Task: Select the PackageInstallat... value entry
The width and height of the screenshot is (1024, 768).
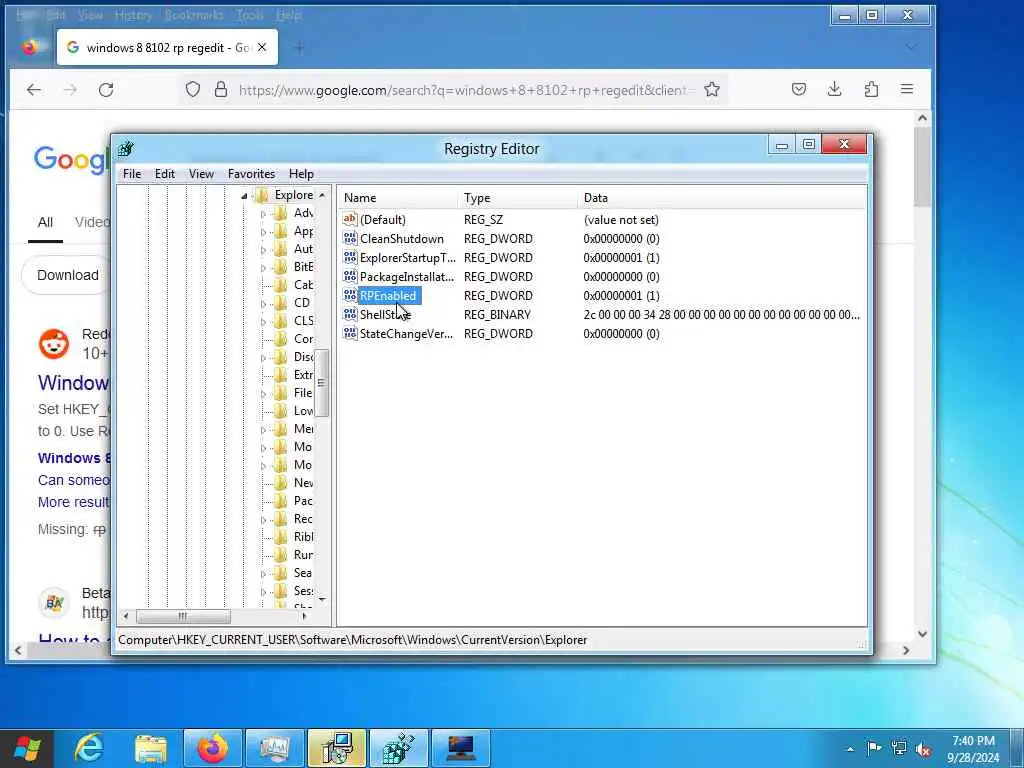Action: (x=406, y=277)
